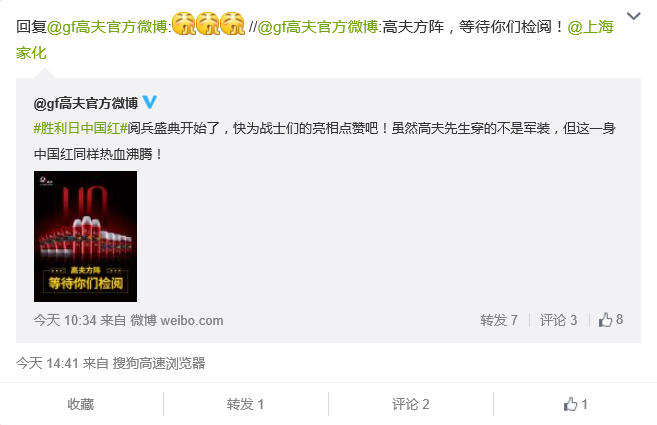The width and height of the screenshot is (657, 425).
Task: Open the #胜利日中国红# hashtag topic
Action: click(80, 128)
